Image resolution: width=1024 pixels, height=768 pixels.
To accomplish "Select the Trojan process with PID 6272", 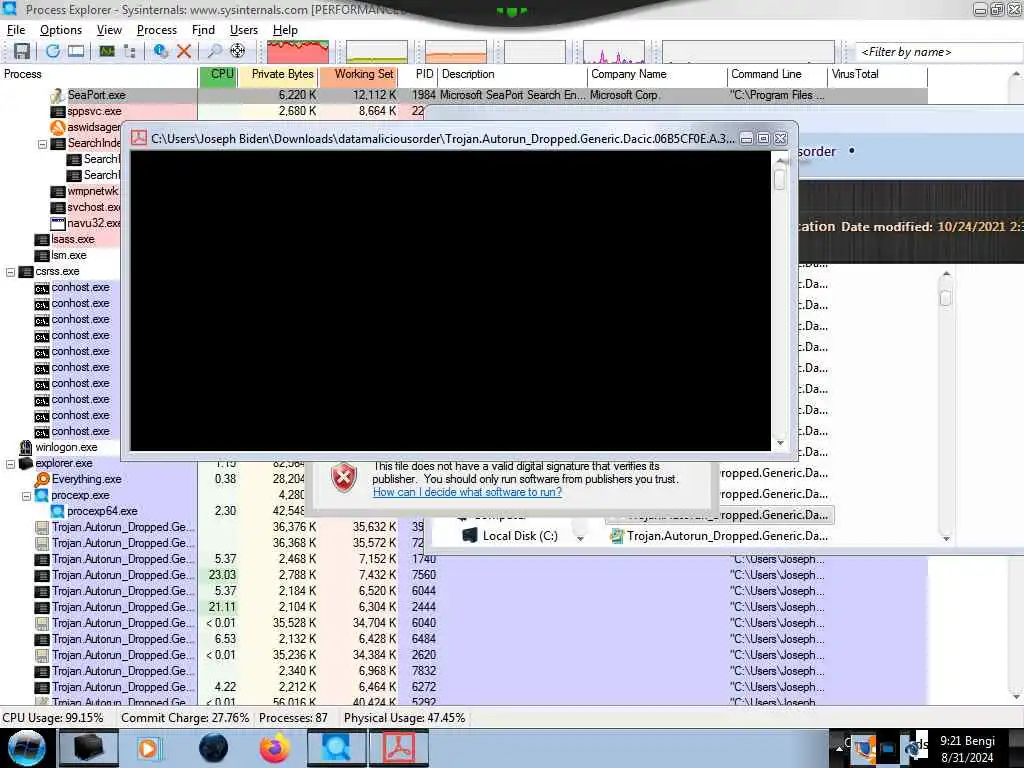I will 464,687.
